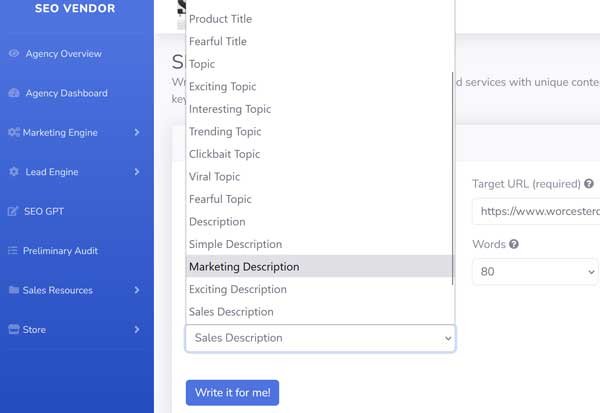Image resolution: width=600 pixels, height=413 pixels.
Task: Click help icon beside Words label
Action: point(514,245)
